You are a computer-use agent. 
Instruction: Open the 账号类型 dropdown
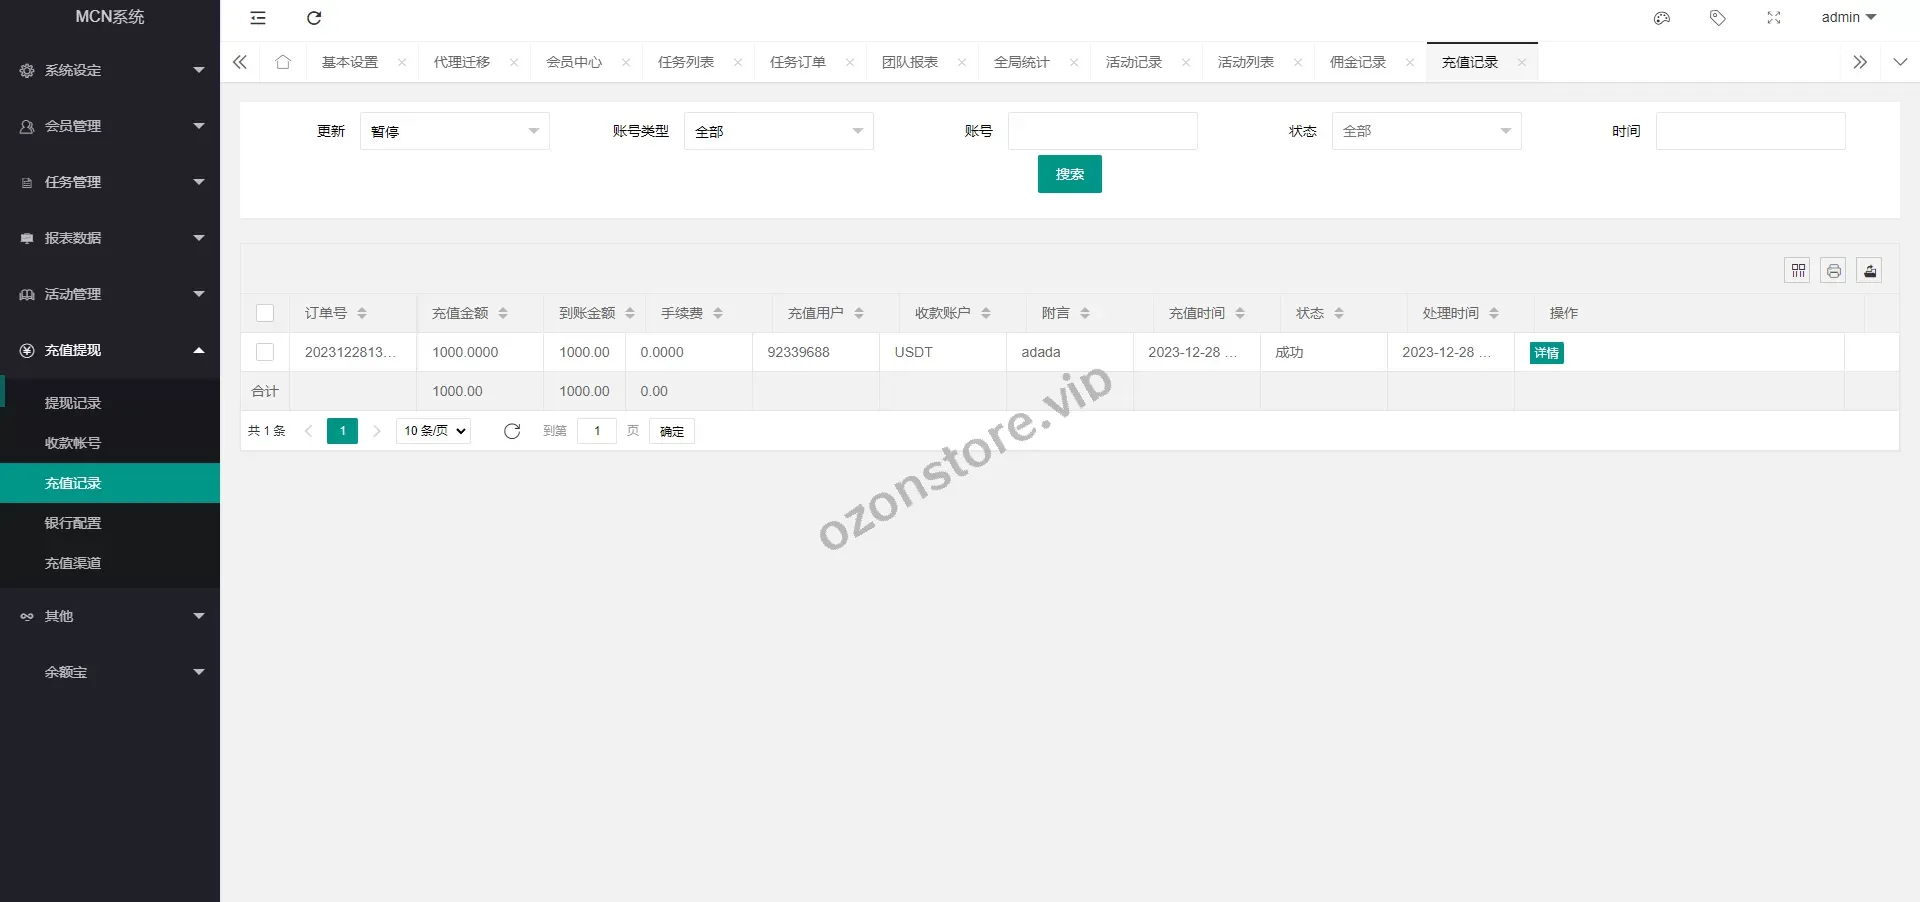pos(778,131)
